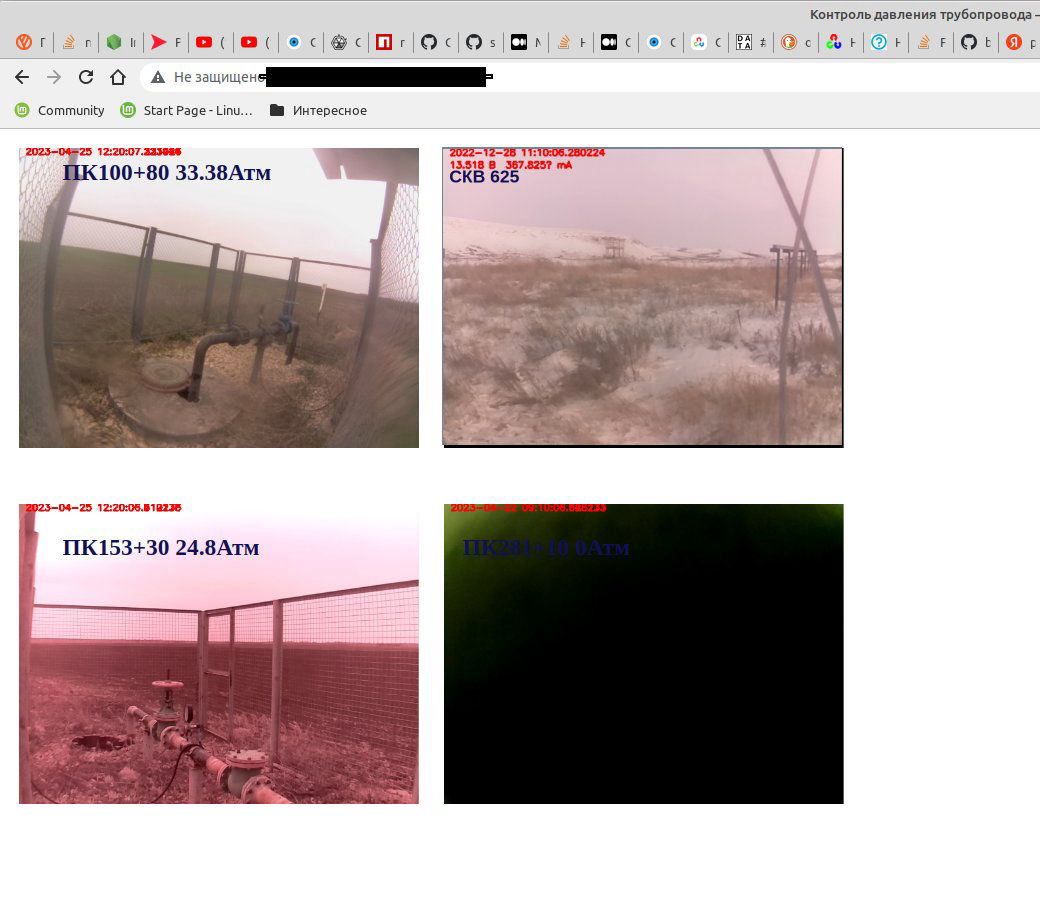Reload the current page
Viewport: 1040px width, 922px height.
[x=86, y=77]
